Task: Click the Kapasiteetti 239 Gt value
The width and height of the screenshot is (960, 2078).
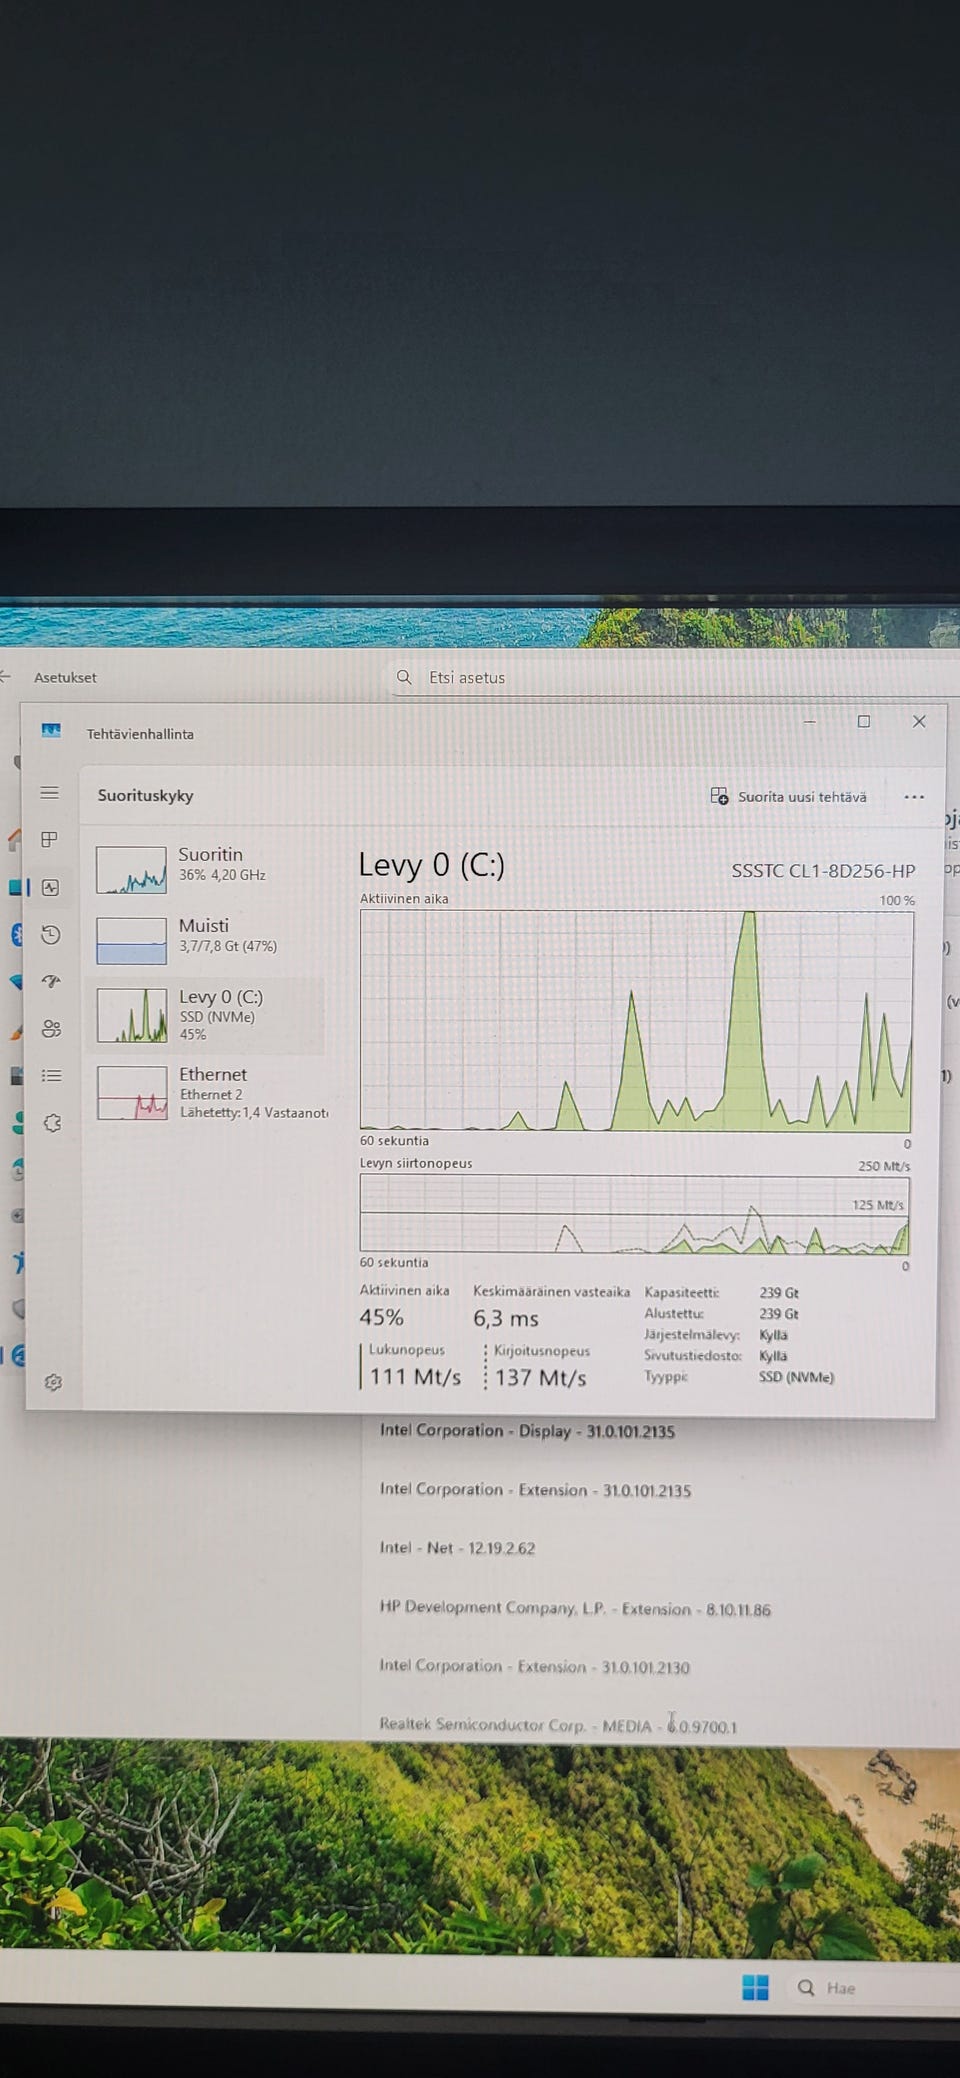Action: [779, 1293]
